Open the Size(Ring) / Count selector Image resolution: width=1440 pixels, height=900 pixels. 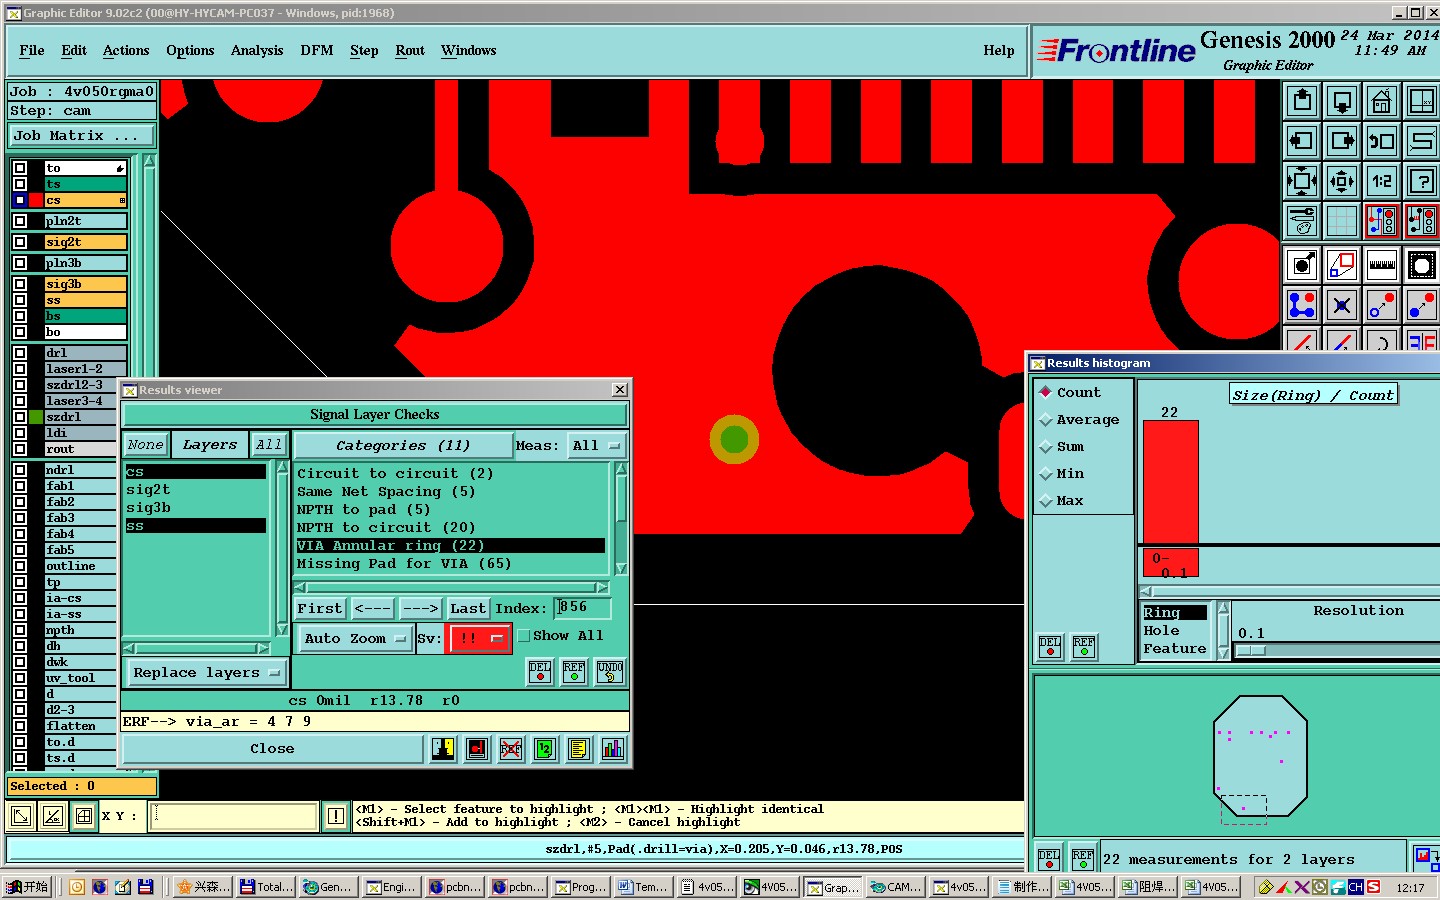coord(1313,395)
